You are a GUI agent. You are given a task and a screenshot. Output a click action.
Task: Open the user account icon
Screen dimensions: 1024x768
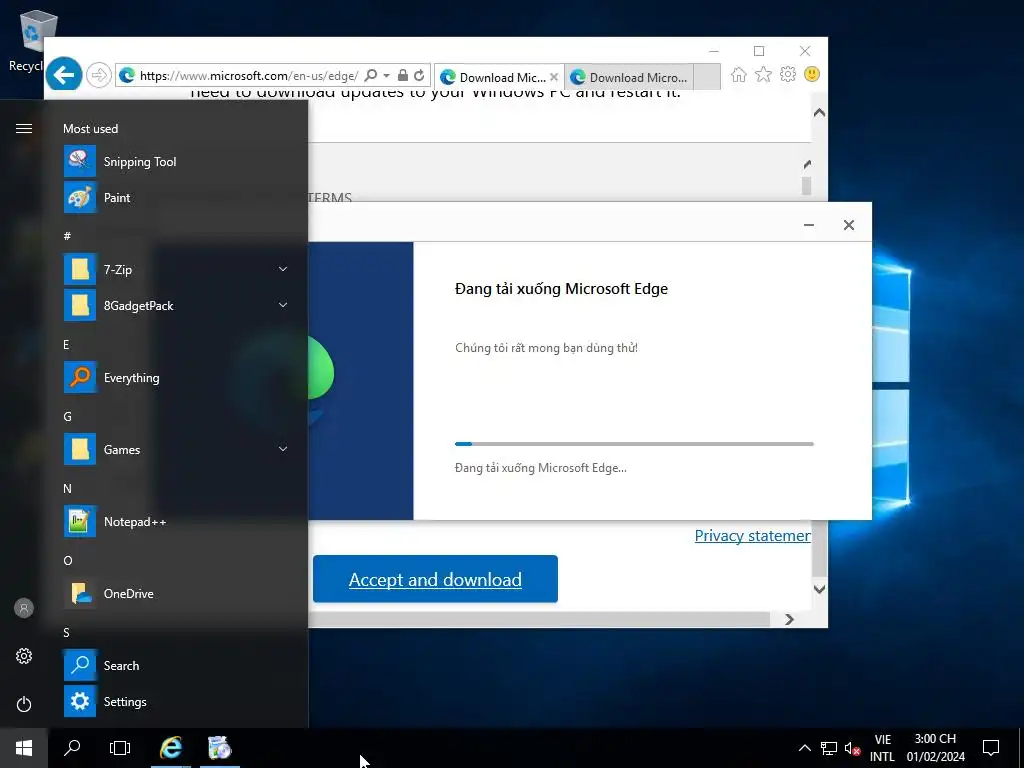click(x=24, y=608)
